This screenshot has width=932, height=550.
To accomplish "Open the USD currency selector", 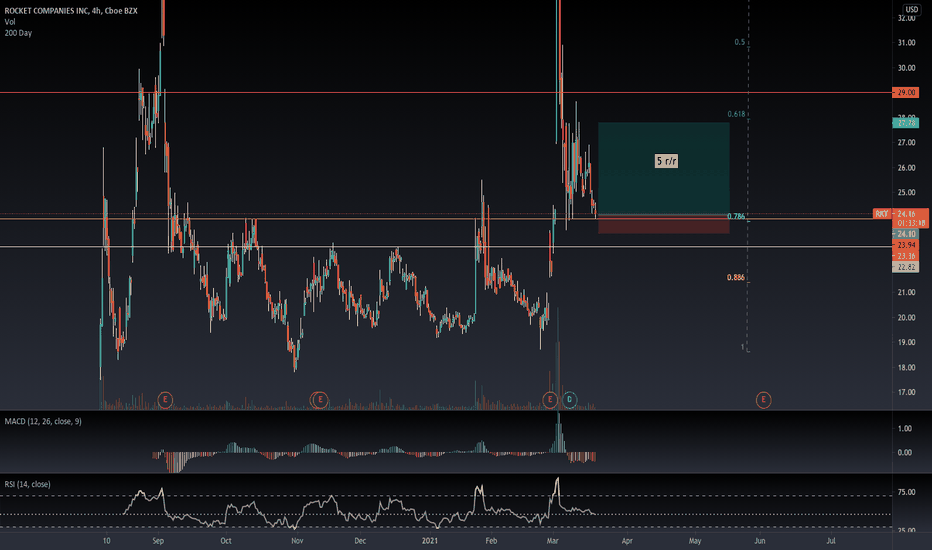I will [x=912, y=9].
